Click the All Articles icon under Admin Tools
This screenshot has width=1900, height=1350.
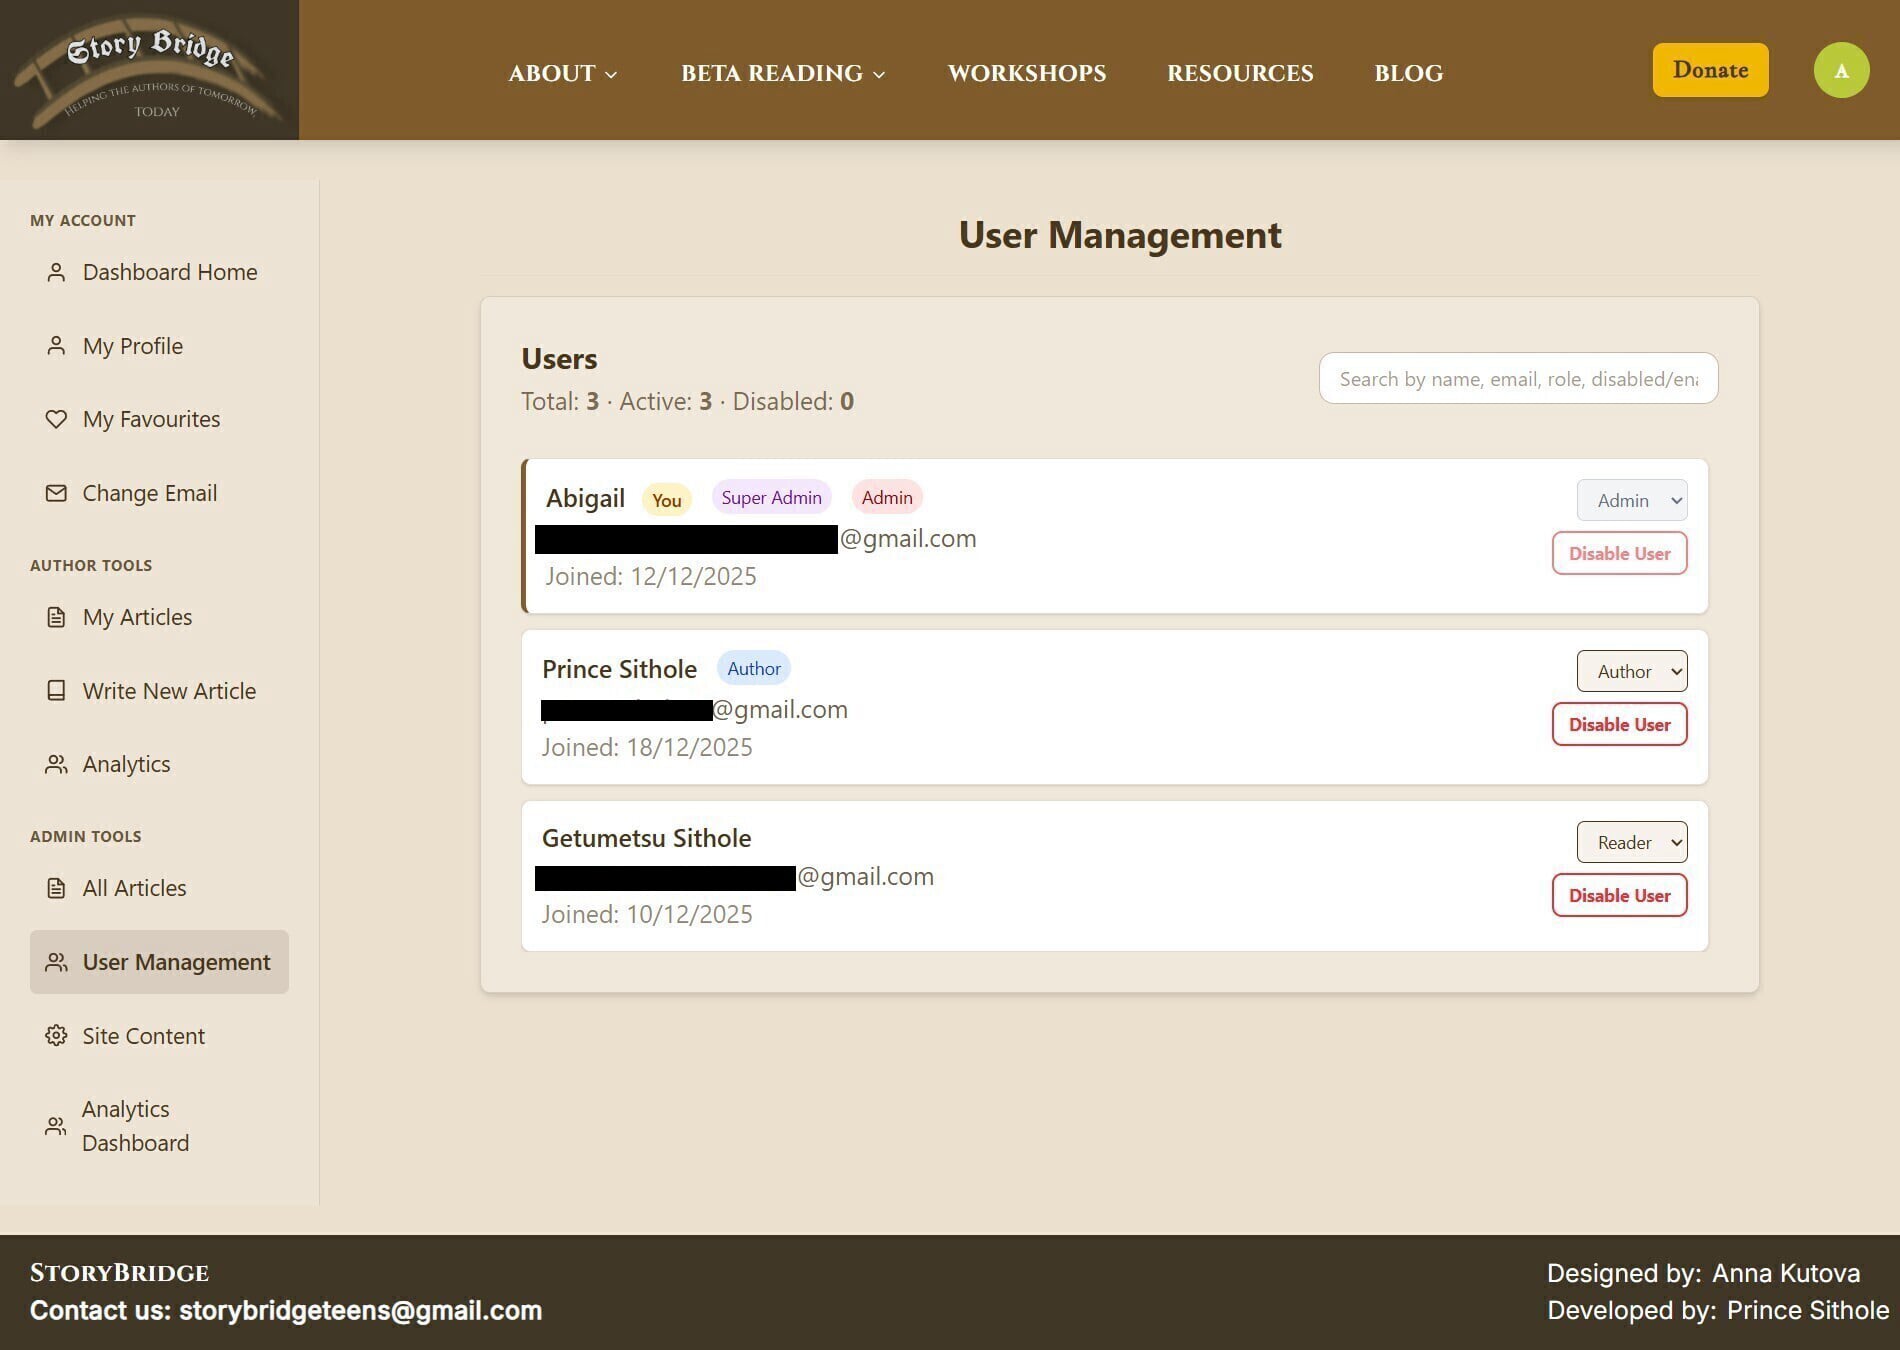pos(55,888)
